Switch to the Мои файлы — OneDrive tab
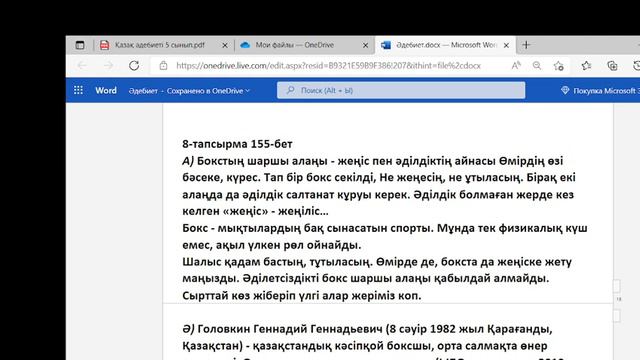Screen dimensions: 640x360 coord(295,45)
